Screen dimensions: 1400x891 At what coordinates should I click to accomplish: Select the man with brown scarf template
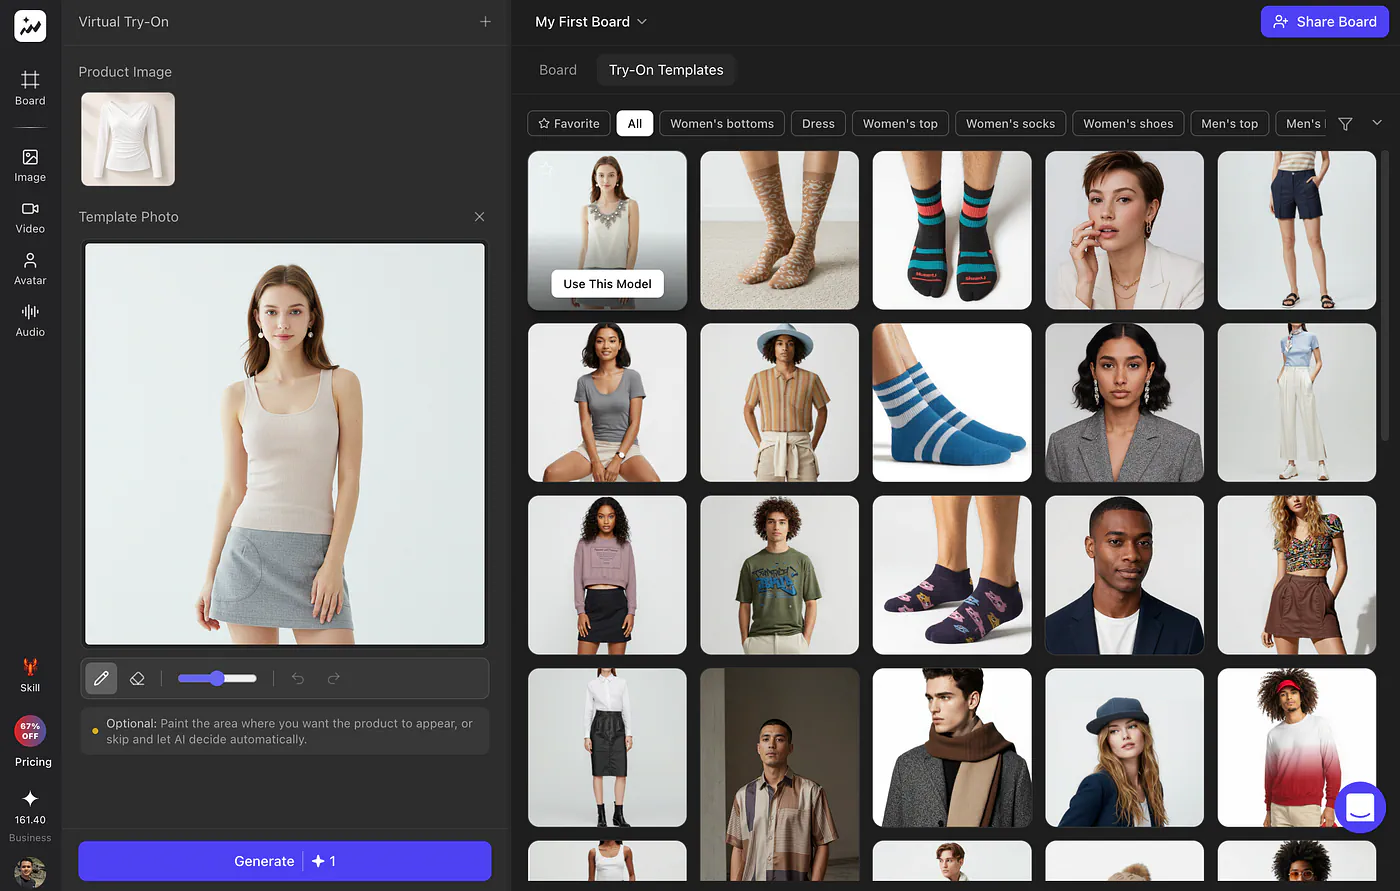pyautogui.click(x=952, y=748)
